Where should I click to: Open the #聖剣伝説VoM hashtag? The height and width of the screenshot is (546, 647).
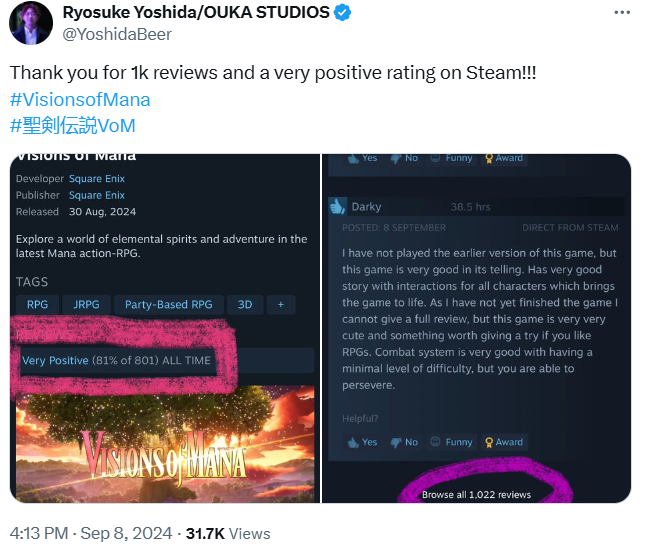pyautogui.click(x=72, y=125)
